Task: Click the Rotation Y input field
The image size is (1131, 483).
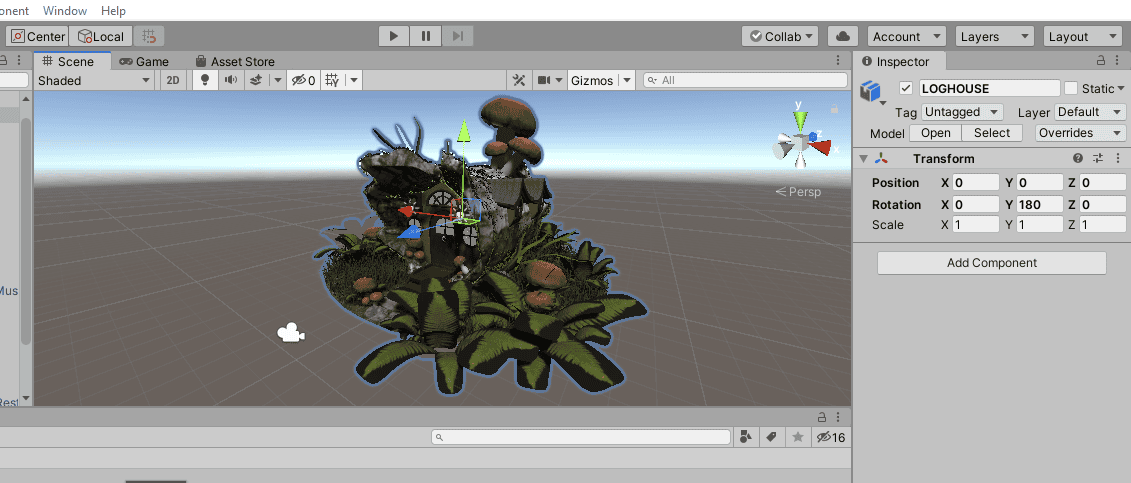Action: pyautogui.click(x=1038, y=204)
